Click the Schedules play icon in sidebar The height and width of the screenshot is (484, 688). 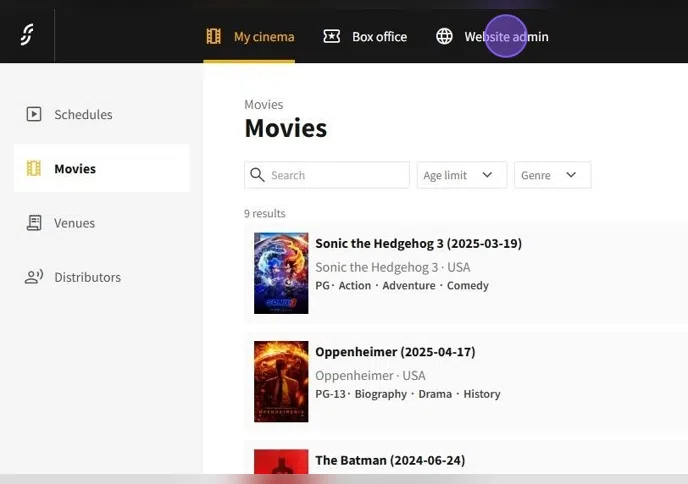tap(34, 114)
